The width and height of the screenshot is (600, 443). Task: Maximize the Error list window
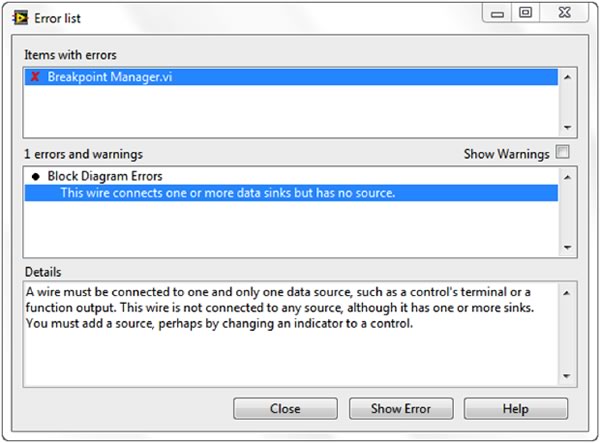click(x=525, y=14)
